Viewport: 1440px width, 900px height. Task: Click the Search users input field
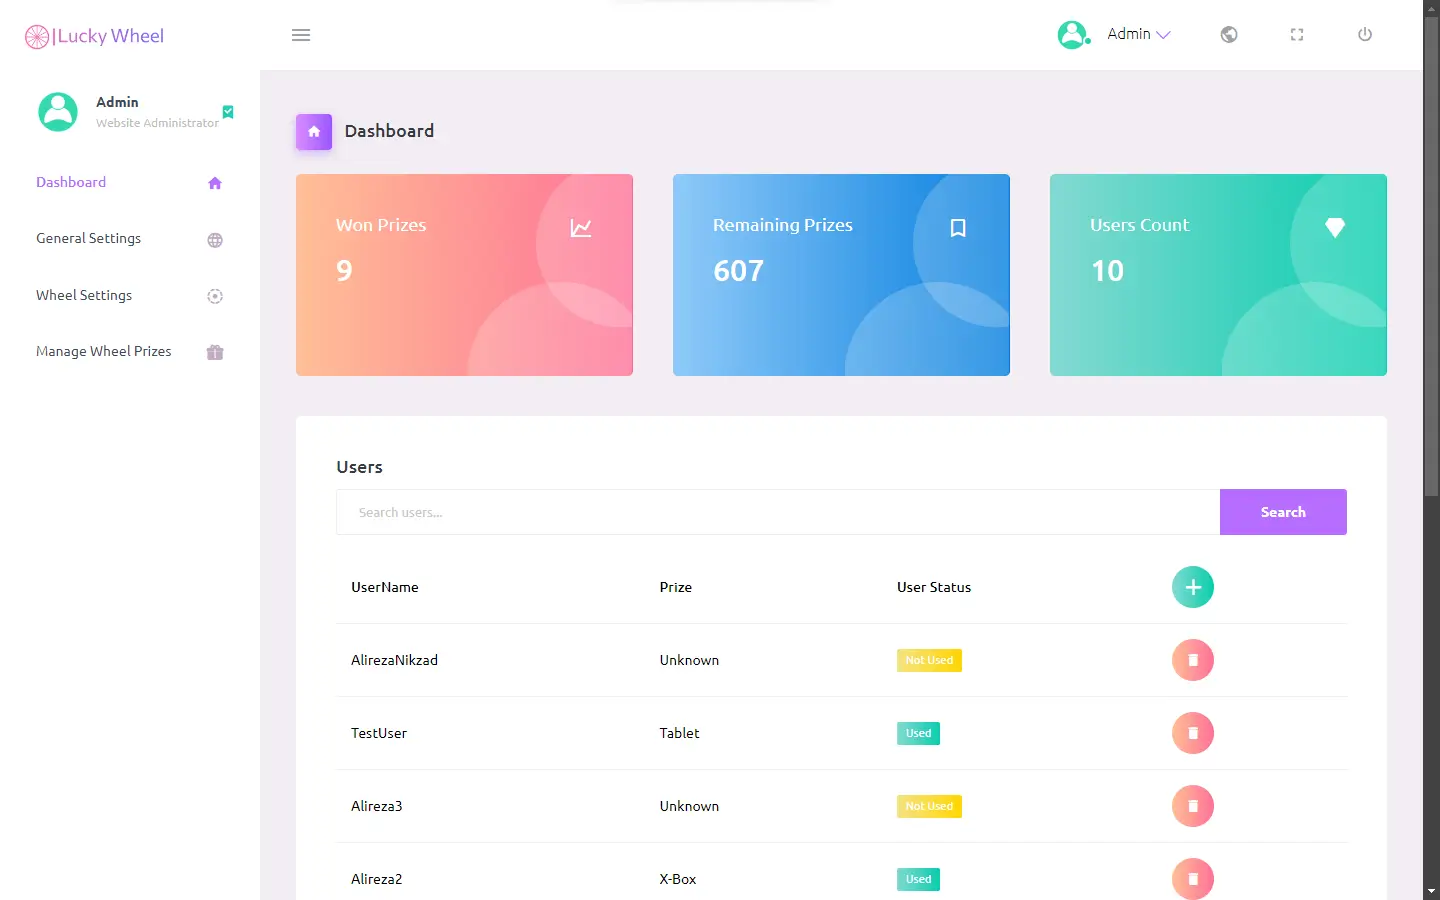778,512
